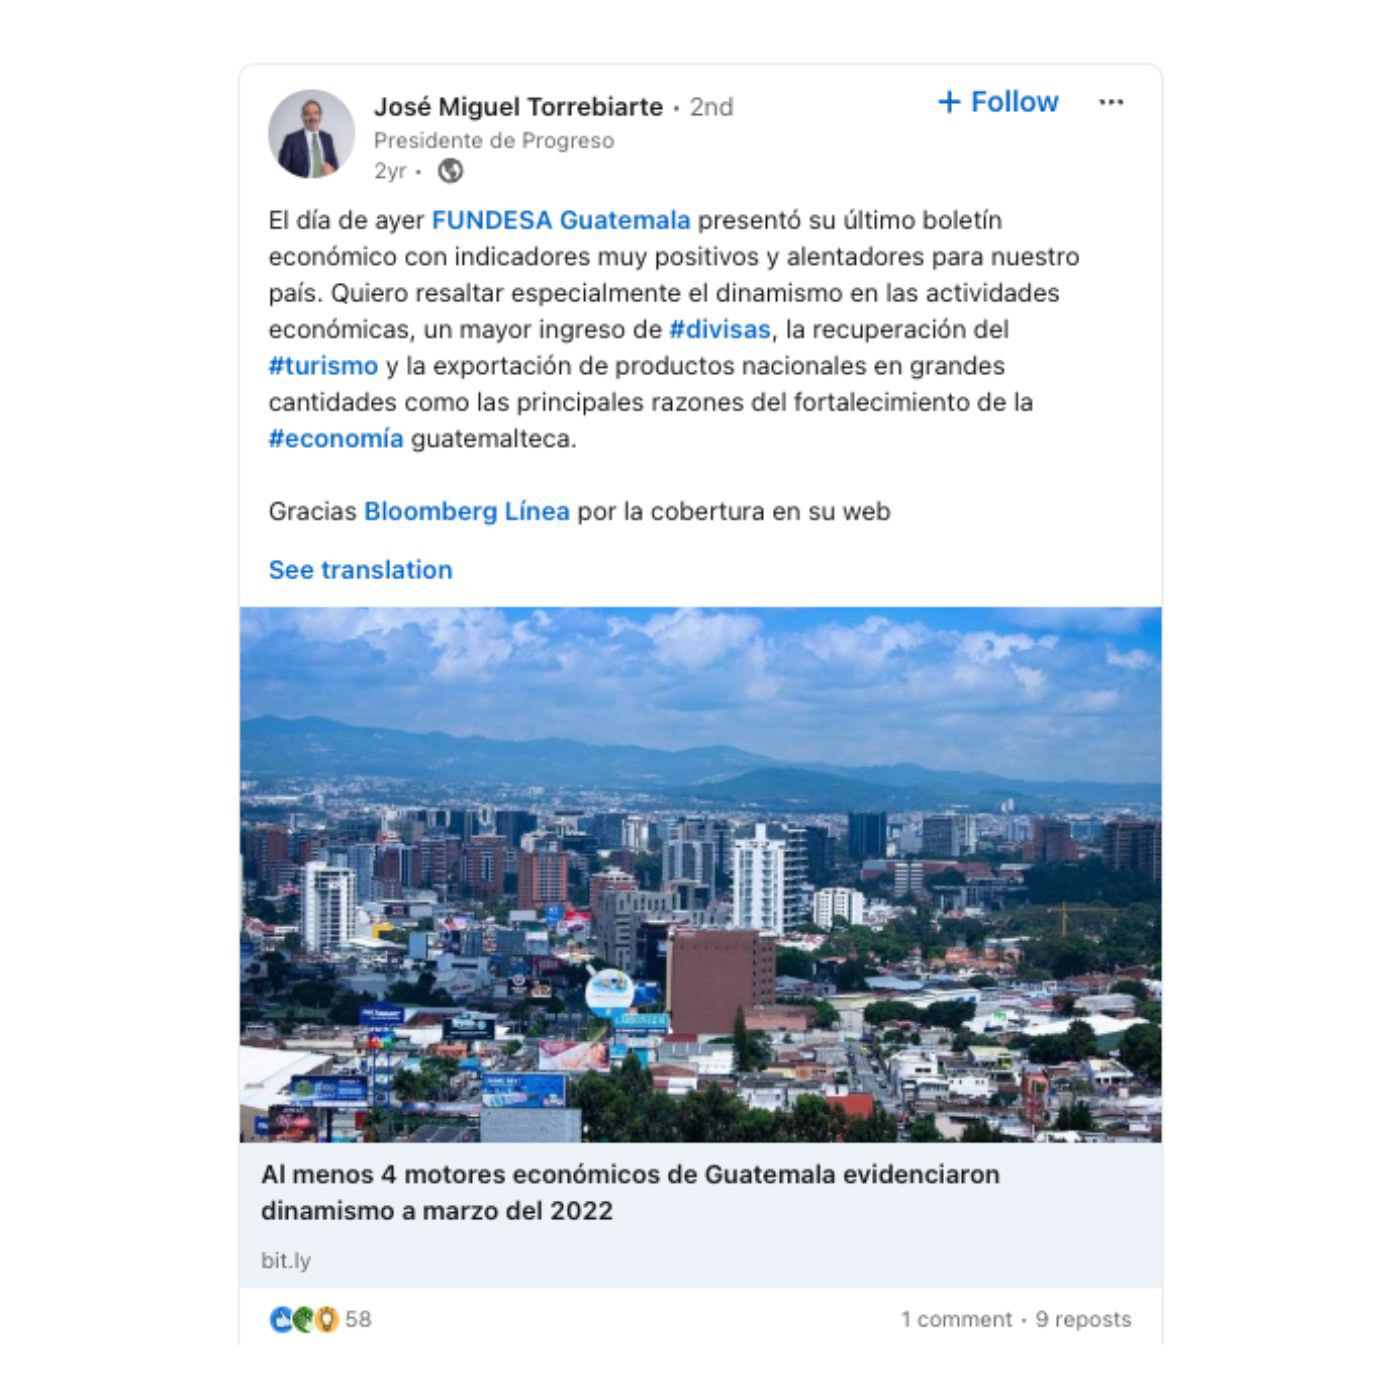
Task: Open the #economía hashtag
Action: 336,439
